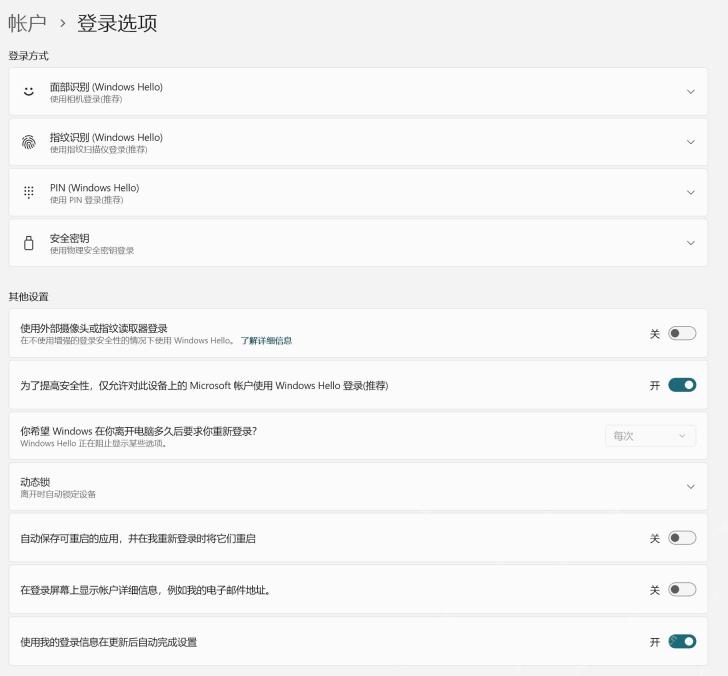The height and width of the screenshot is (676, 728).
Task: Click Windows Hello 正在阻止显示某些选项 note
Action: tap(94, 443)
